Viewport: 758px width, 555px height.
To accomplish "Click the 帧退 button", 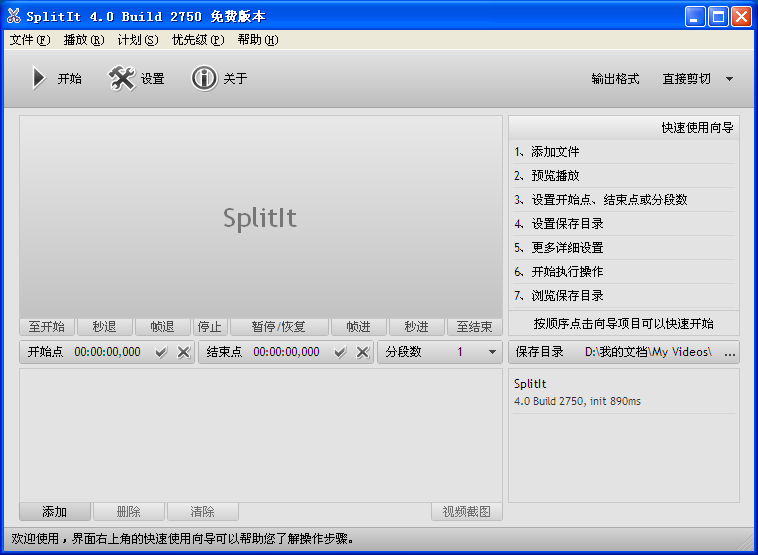I will click(x=162, y=327).
